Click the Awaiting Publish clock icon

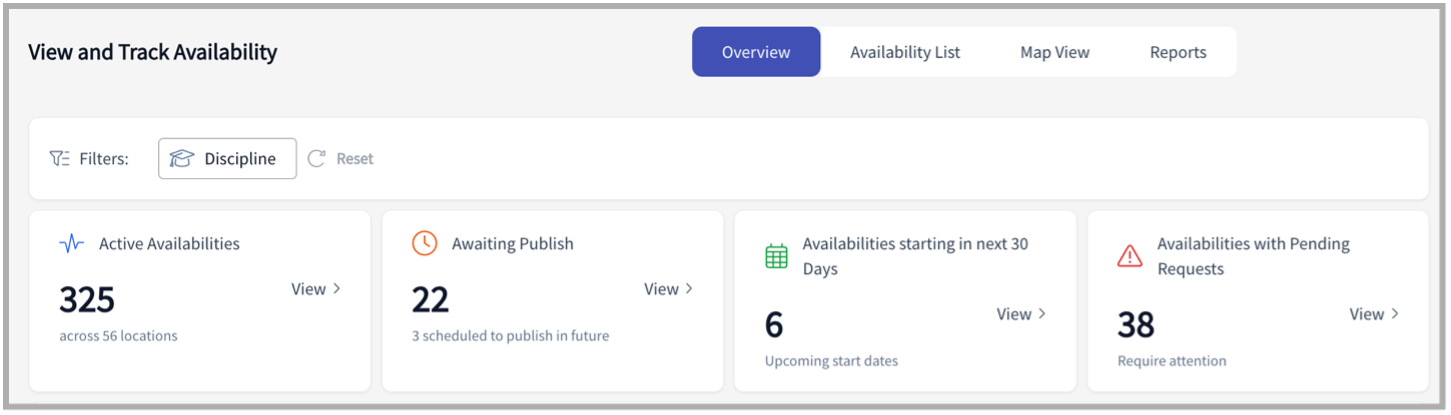pyautogui.click(x=425, y=243)
